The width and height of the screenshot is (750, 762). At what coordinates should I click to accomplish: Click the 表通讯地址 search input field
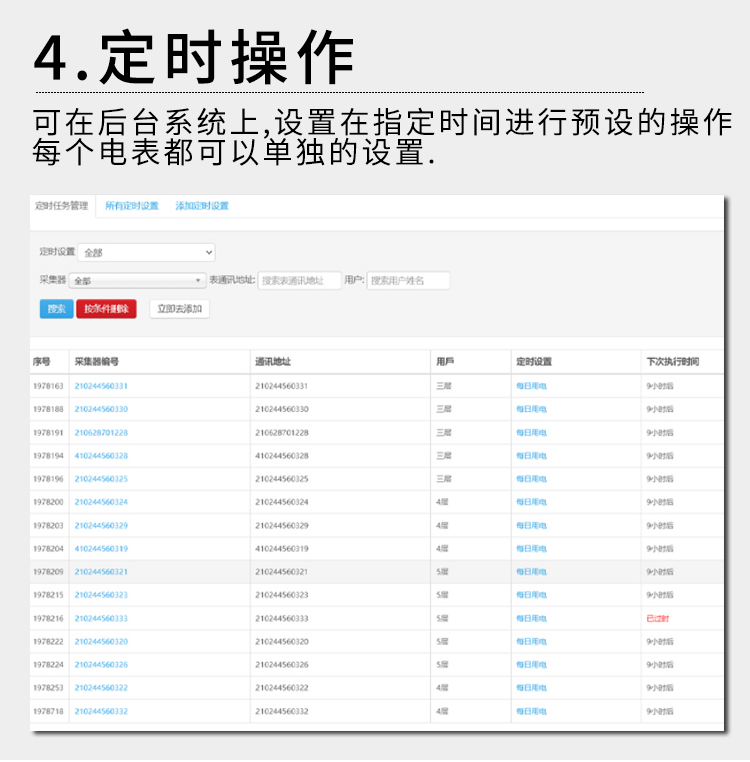click(x=299, y=281)
